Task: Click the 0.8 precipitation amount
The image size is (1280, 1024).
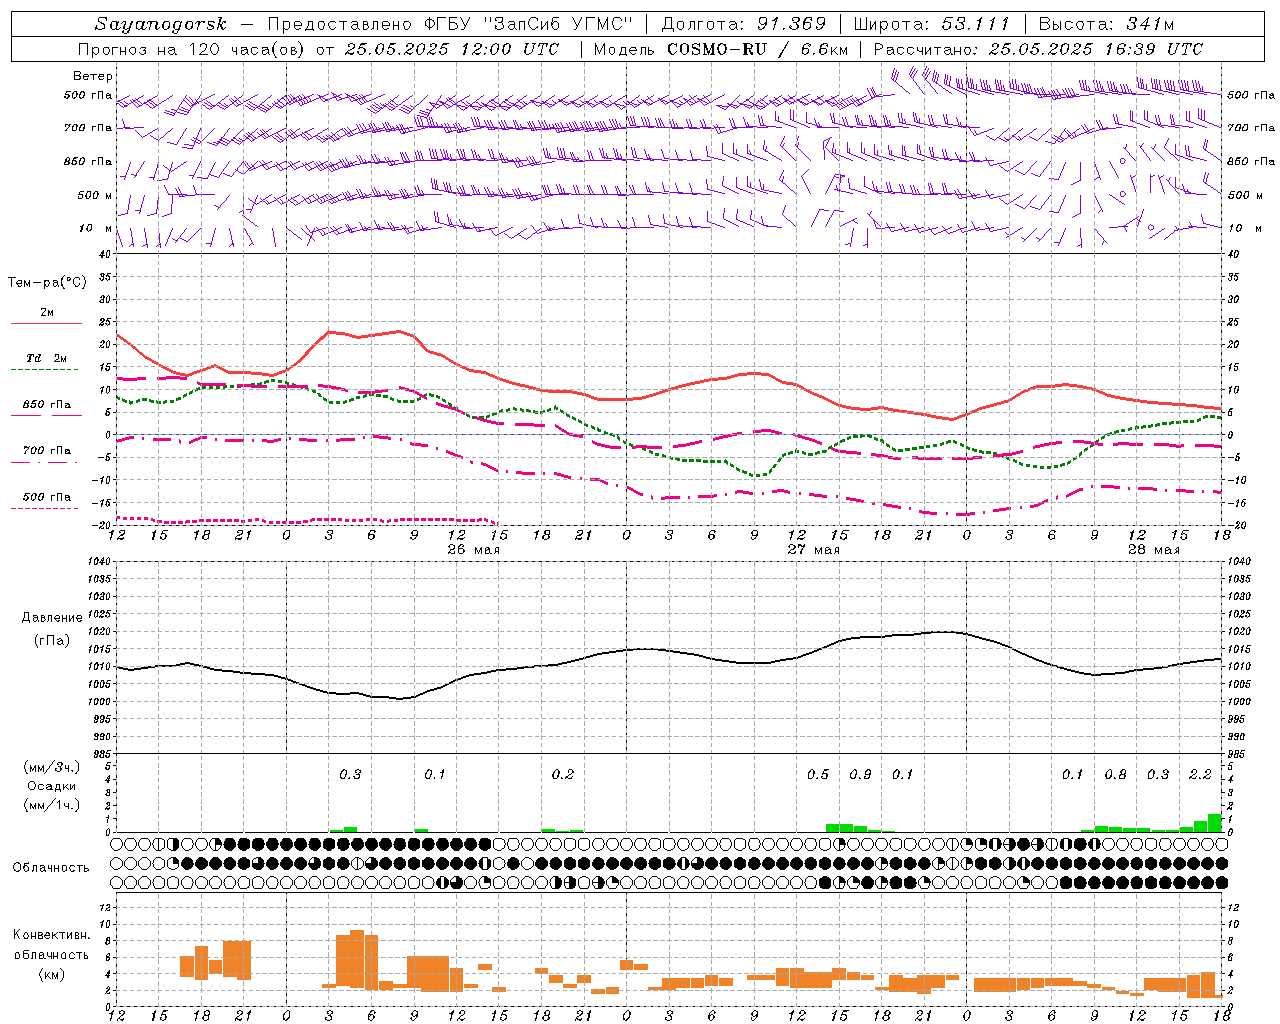Action: (1115, 775)
